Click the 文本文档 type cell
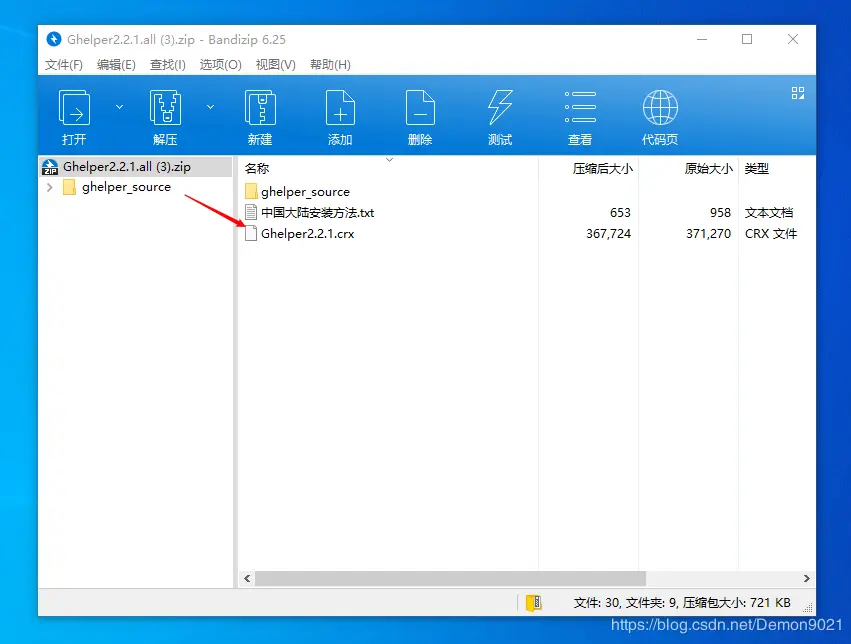The image size is (851, 644). (769, 213)
